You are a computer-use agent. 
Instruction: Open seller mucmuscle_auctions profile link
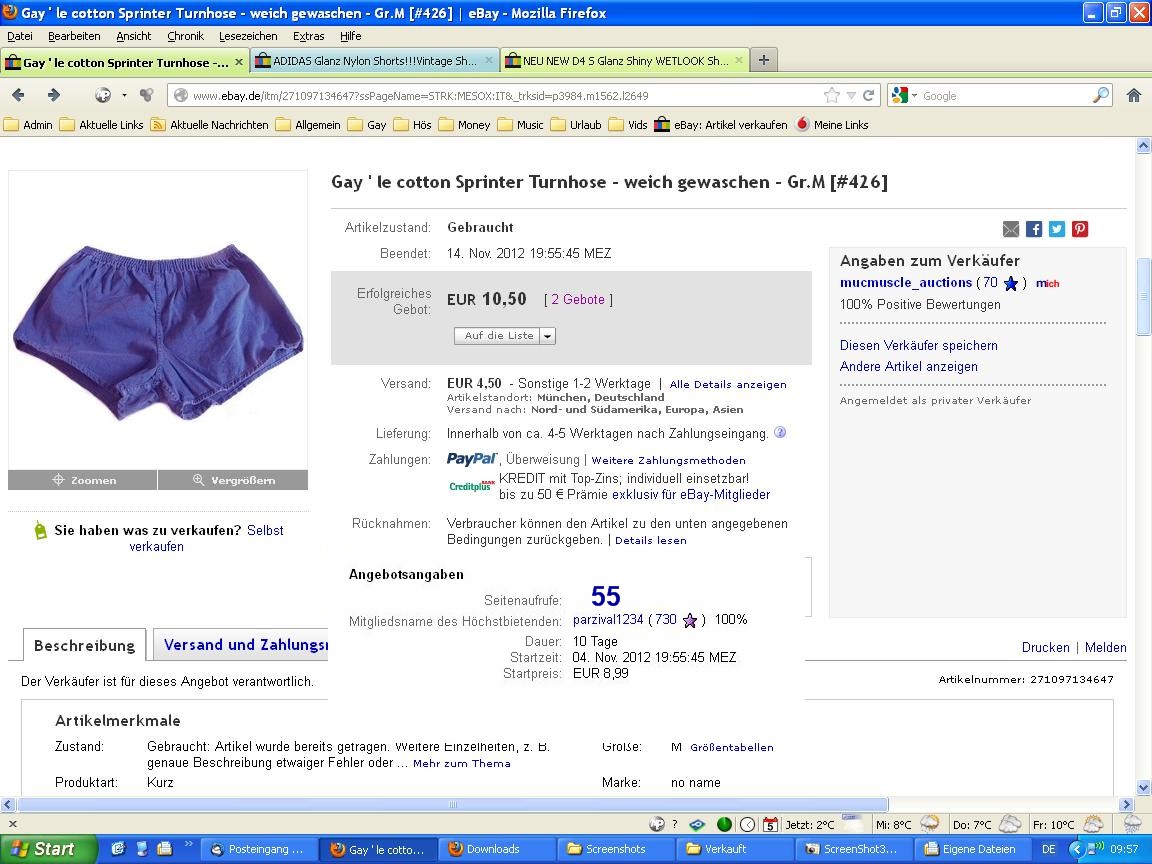905,283
